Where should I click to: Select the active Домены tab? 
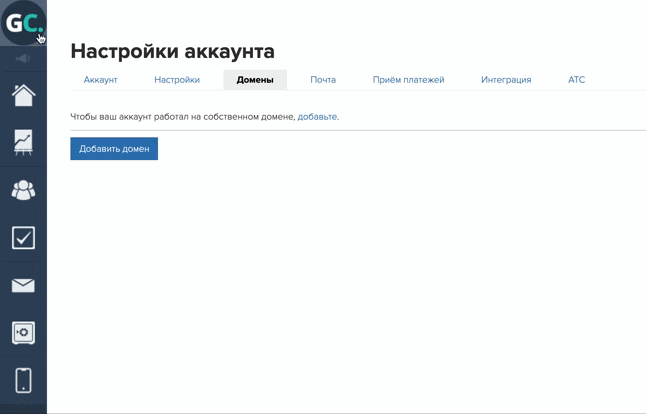[x=255, y=80]
